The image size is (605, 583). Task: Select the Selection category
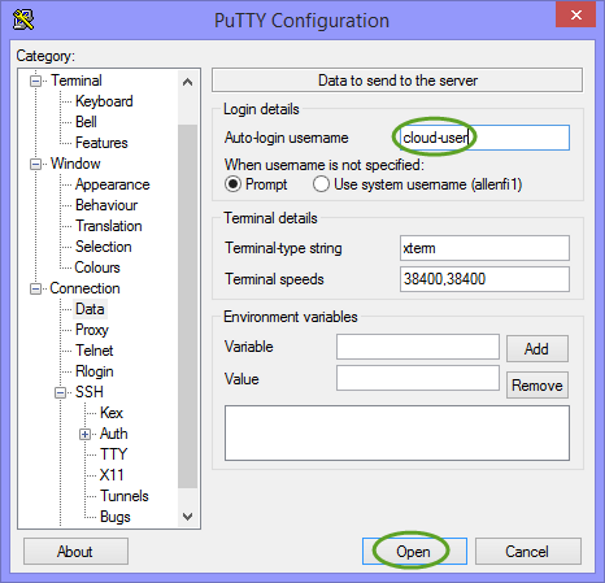click(x=103, y=247)
